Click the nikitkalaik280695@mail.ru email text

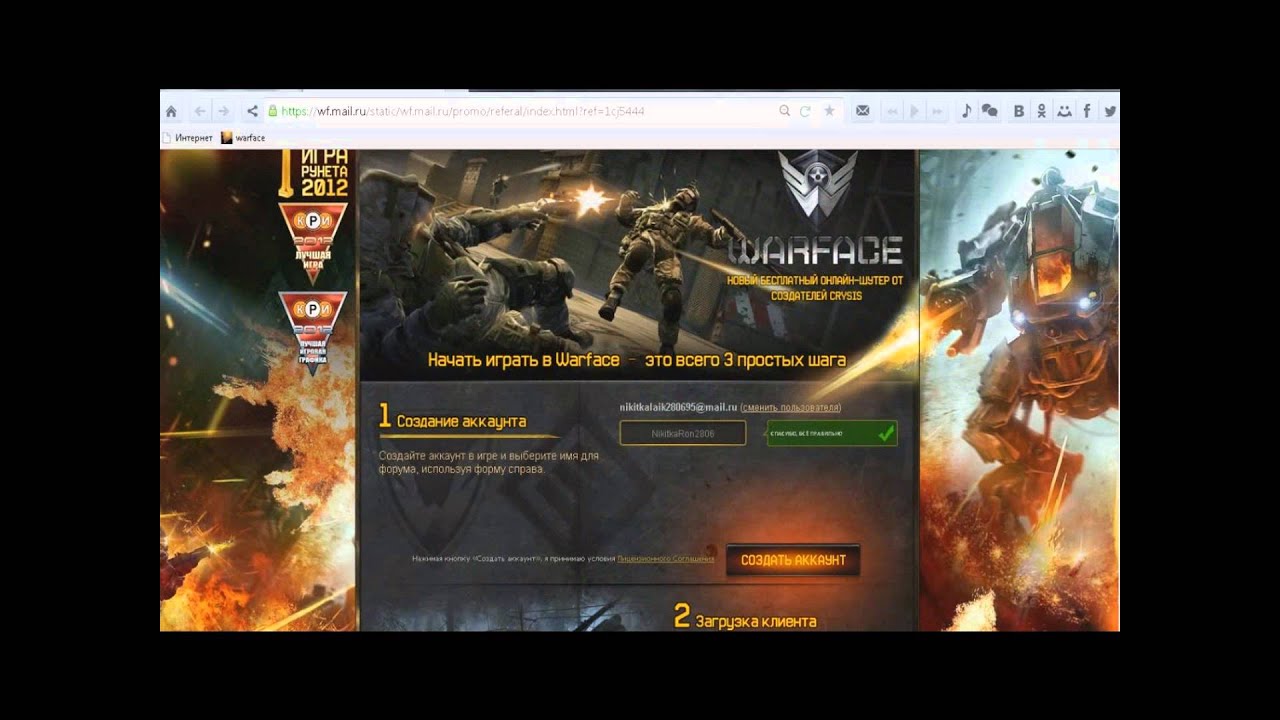click(x=678, y=407)
